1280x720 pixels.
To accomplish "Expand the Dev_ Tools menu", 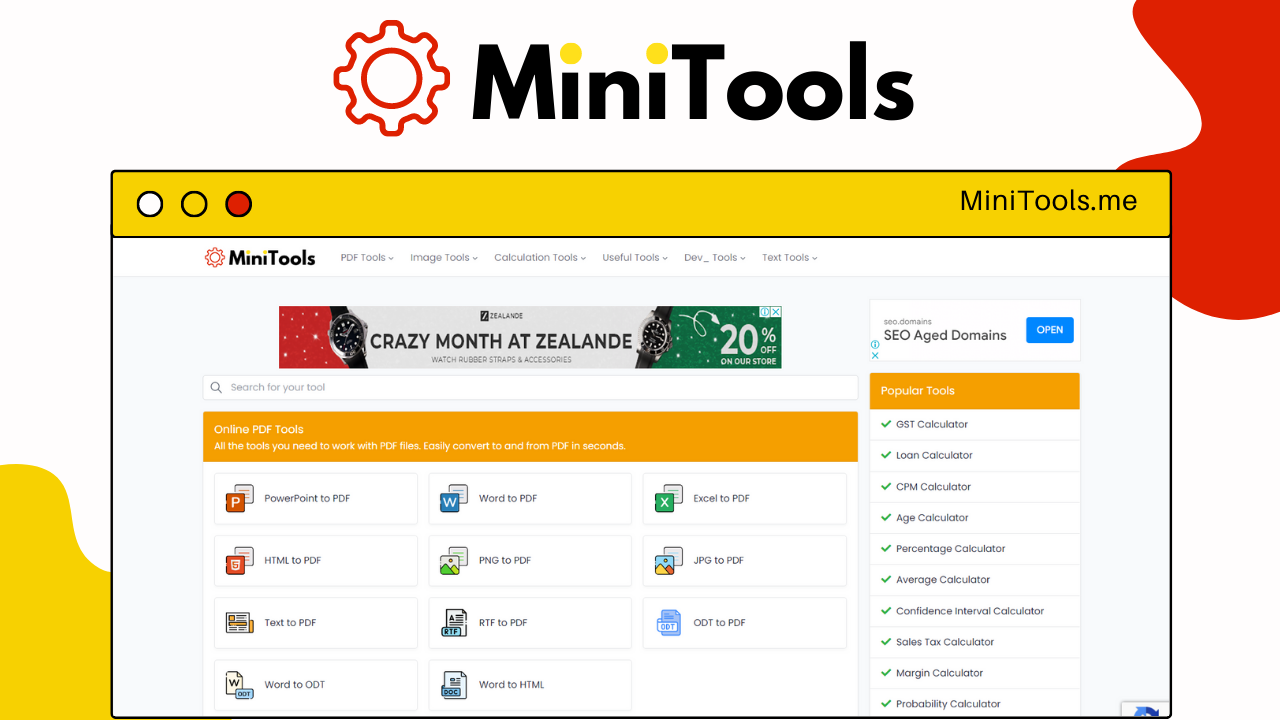I will point(715,257).
